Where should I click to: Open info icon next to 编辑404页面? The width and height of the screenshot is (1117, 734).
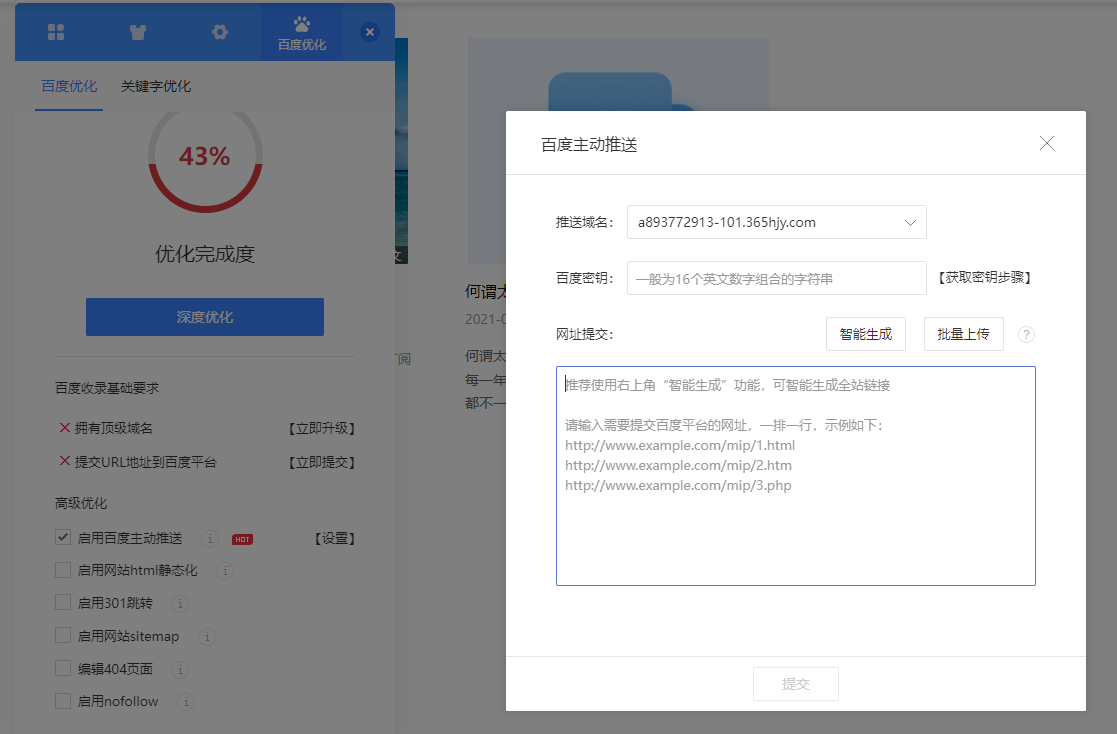pyautogui.click(x=180, y=669)
